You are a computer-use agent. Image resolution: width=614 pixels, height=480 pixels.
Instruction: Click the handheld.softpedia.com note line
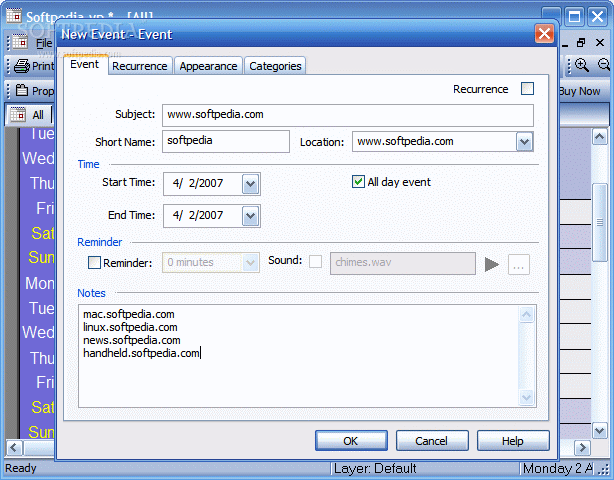click(x=141, y=353)
